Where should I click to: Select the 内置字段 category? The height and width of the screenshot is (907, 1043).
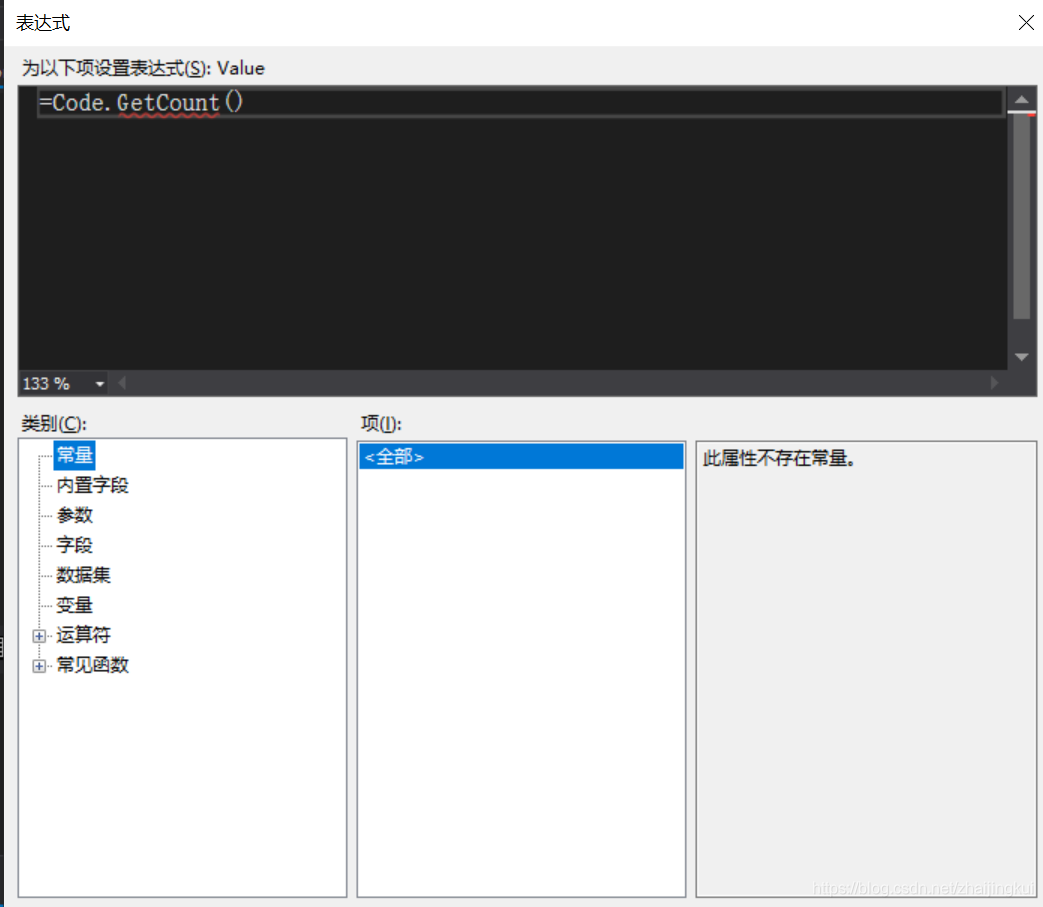tap(92, 485)
